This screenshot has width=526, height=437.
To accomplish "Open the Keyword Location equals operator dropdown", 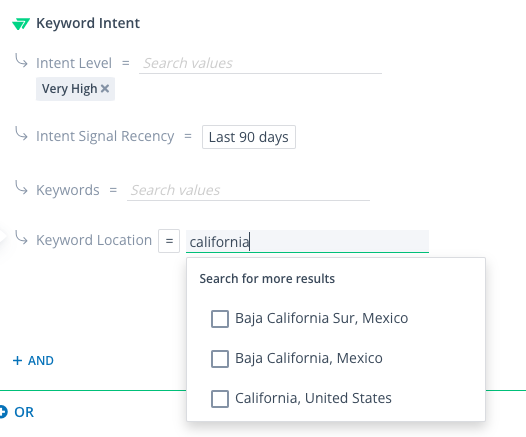I will click(169, 241).
